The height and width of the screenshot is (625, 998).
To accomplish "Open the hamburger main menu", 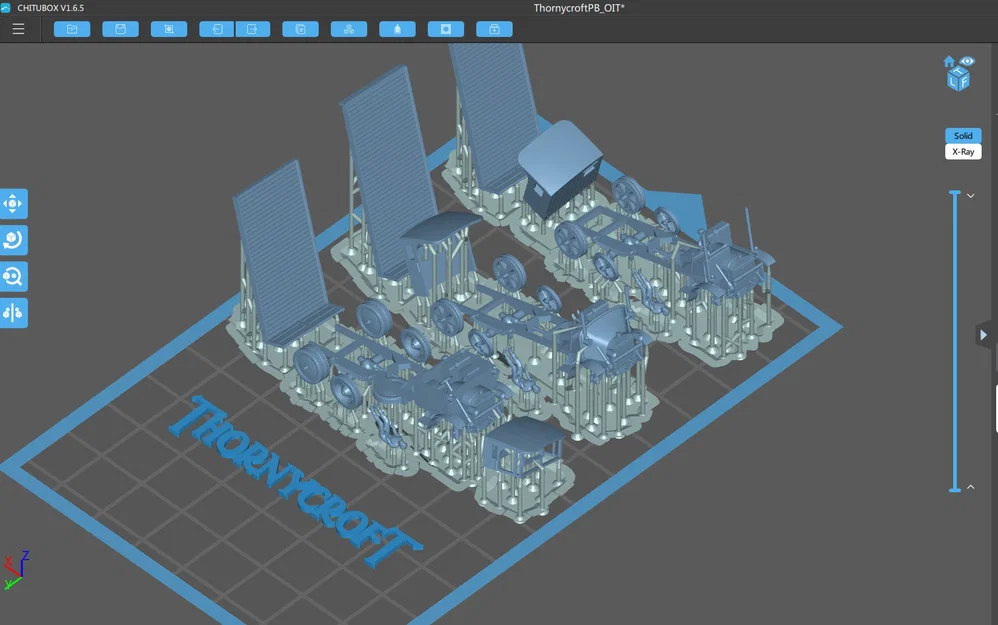I will [x=18, y=29].
